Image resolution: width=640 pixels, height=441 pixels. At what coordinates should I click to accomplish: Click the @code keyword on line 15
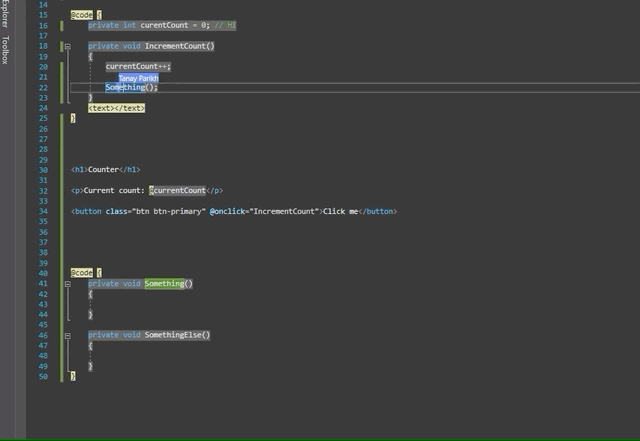pos(82,15)
